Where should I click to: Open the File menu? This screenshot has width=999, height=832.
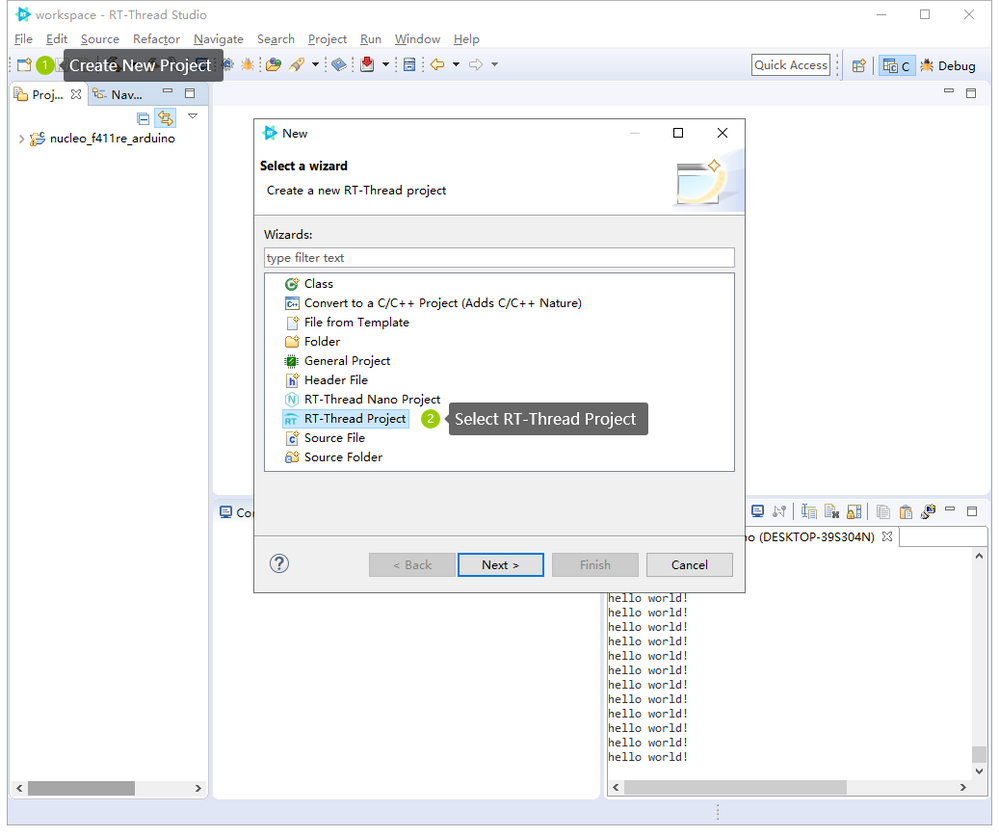click(x=23, y=39)
